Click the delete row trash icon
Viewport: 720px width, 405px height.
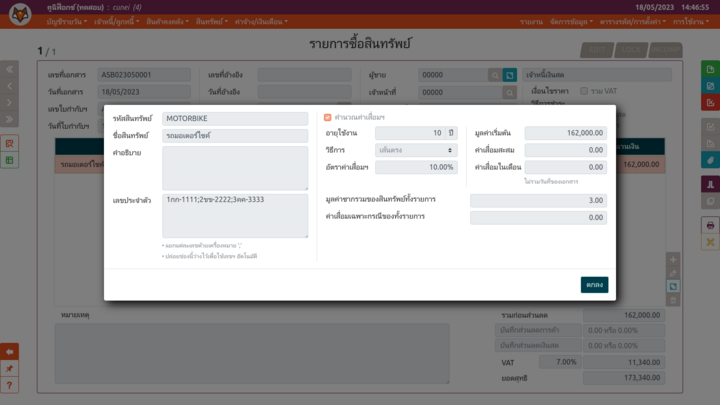click(673, 300)
